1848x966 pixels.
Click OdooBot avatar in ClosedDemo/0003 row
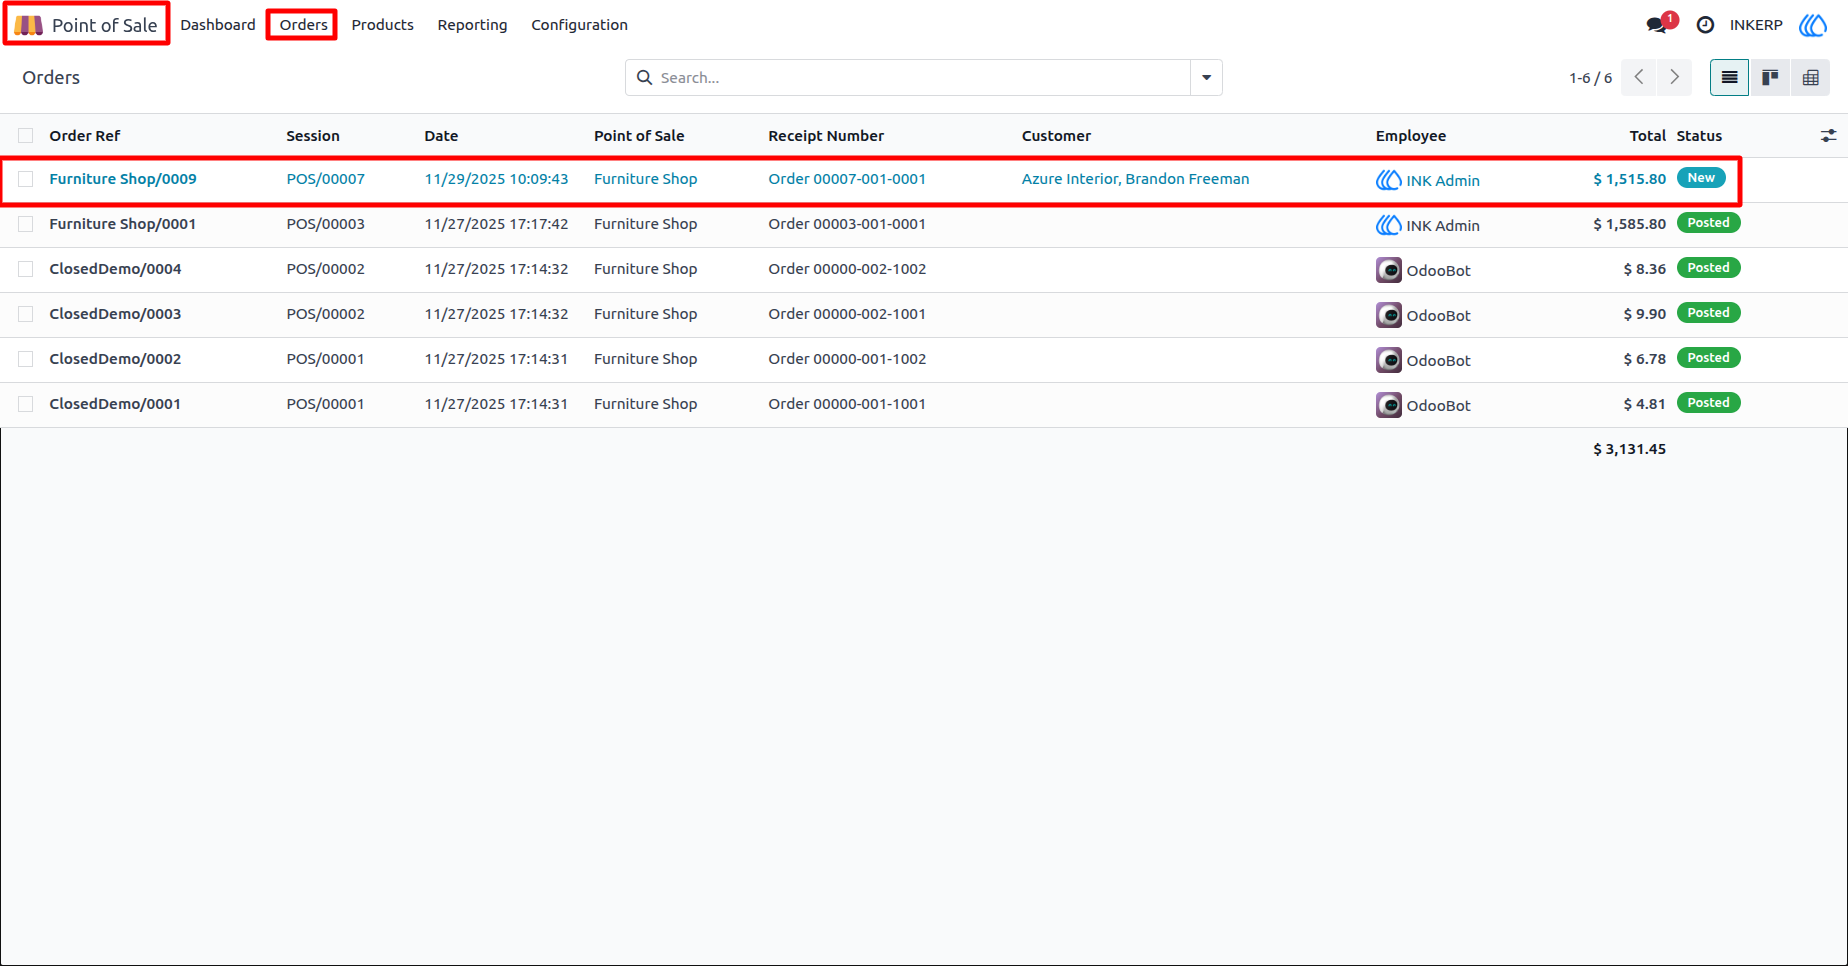[x=1389, y=315]
